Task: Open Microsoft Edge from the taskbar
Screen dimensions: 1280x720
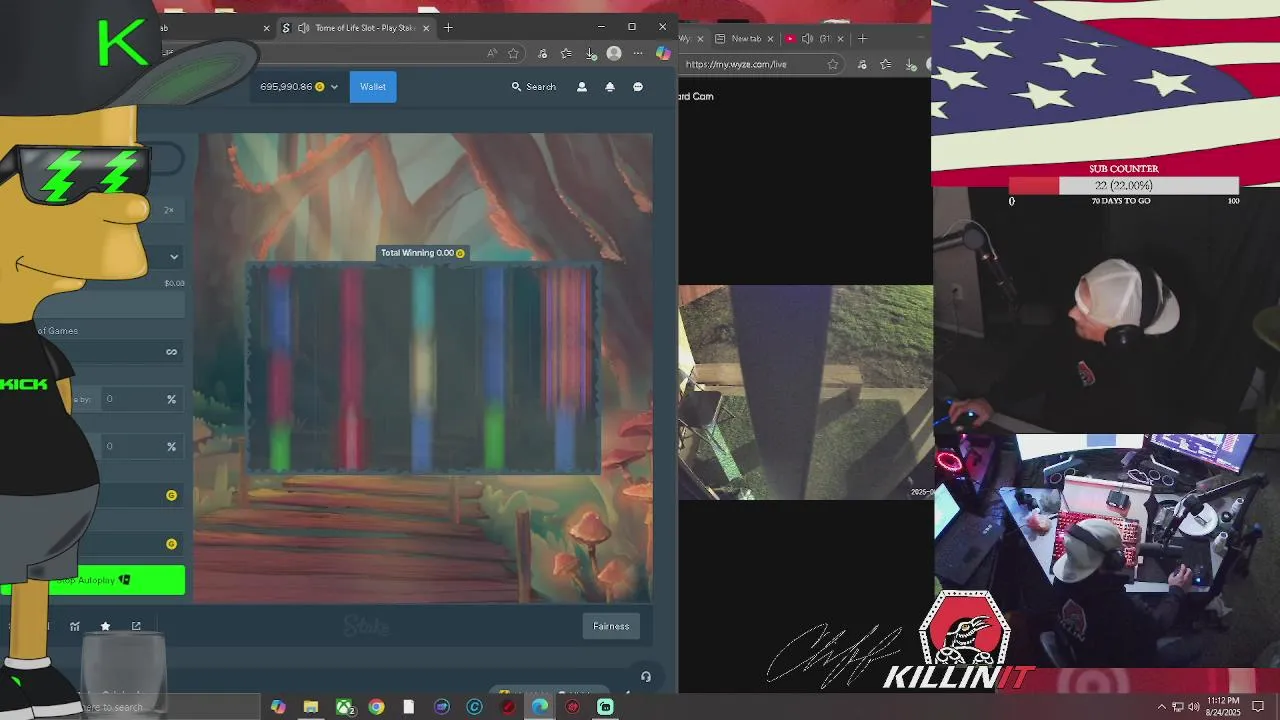Action: (540, 707)
